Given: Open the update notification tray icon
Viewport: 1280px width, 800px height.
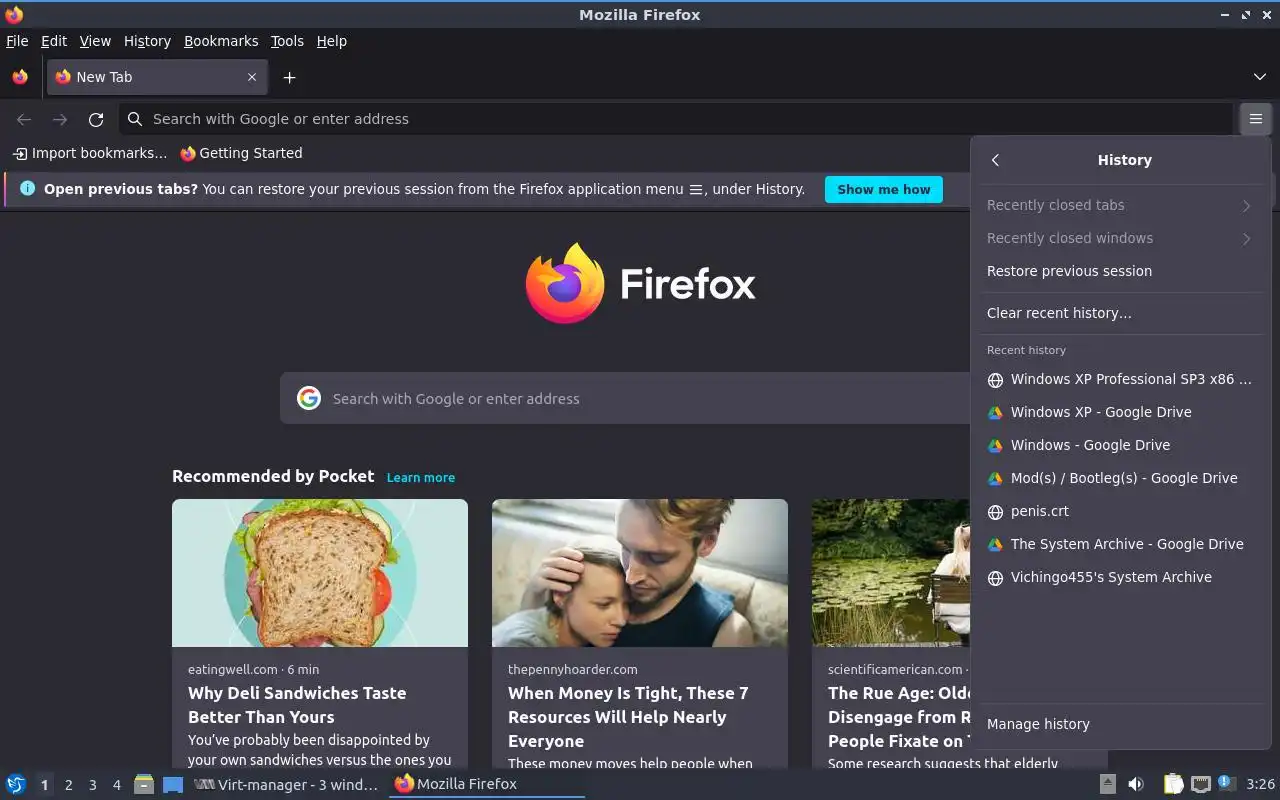Looking at the screenshot, I should pos(1227,783).
